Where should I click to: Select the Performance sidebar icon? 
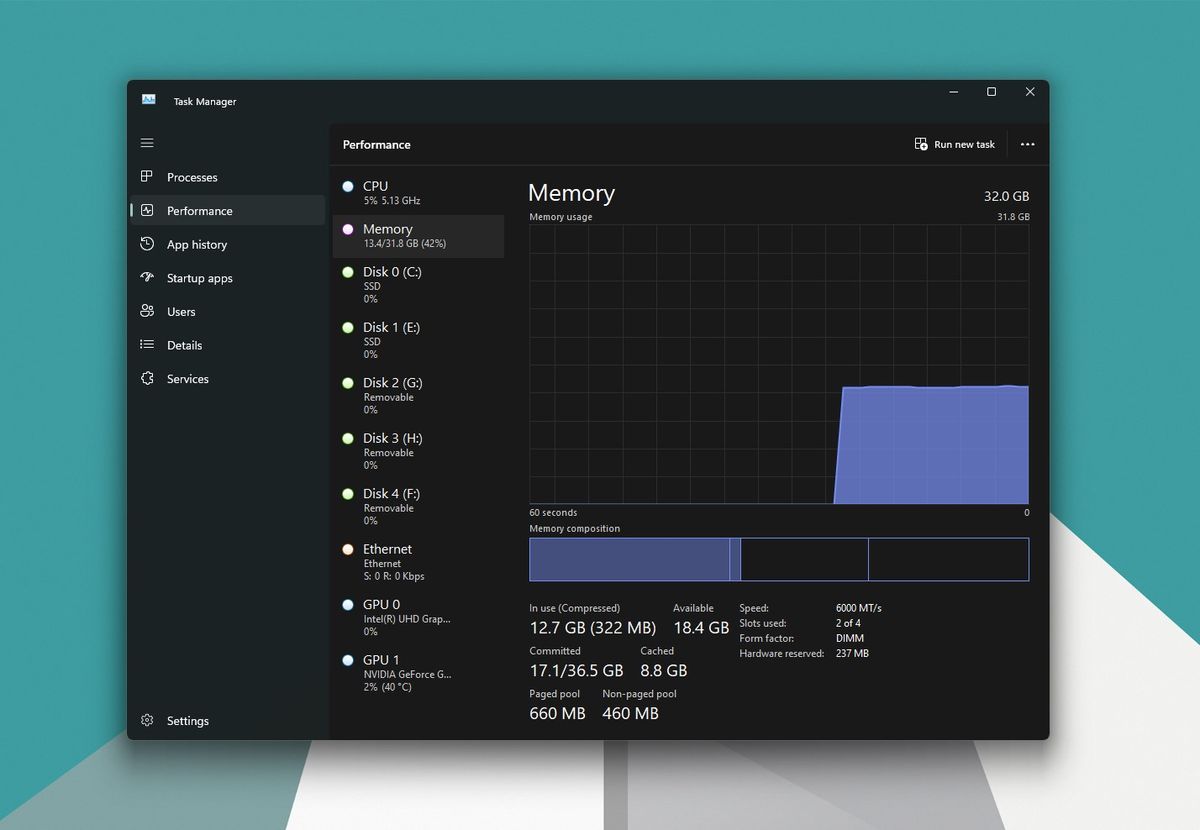click(x=147, y=210)
